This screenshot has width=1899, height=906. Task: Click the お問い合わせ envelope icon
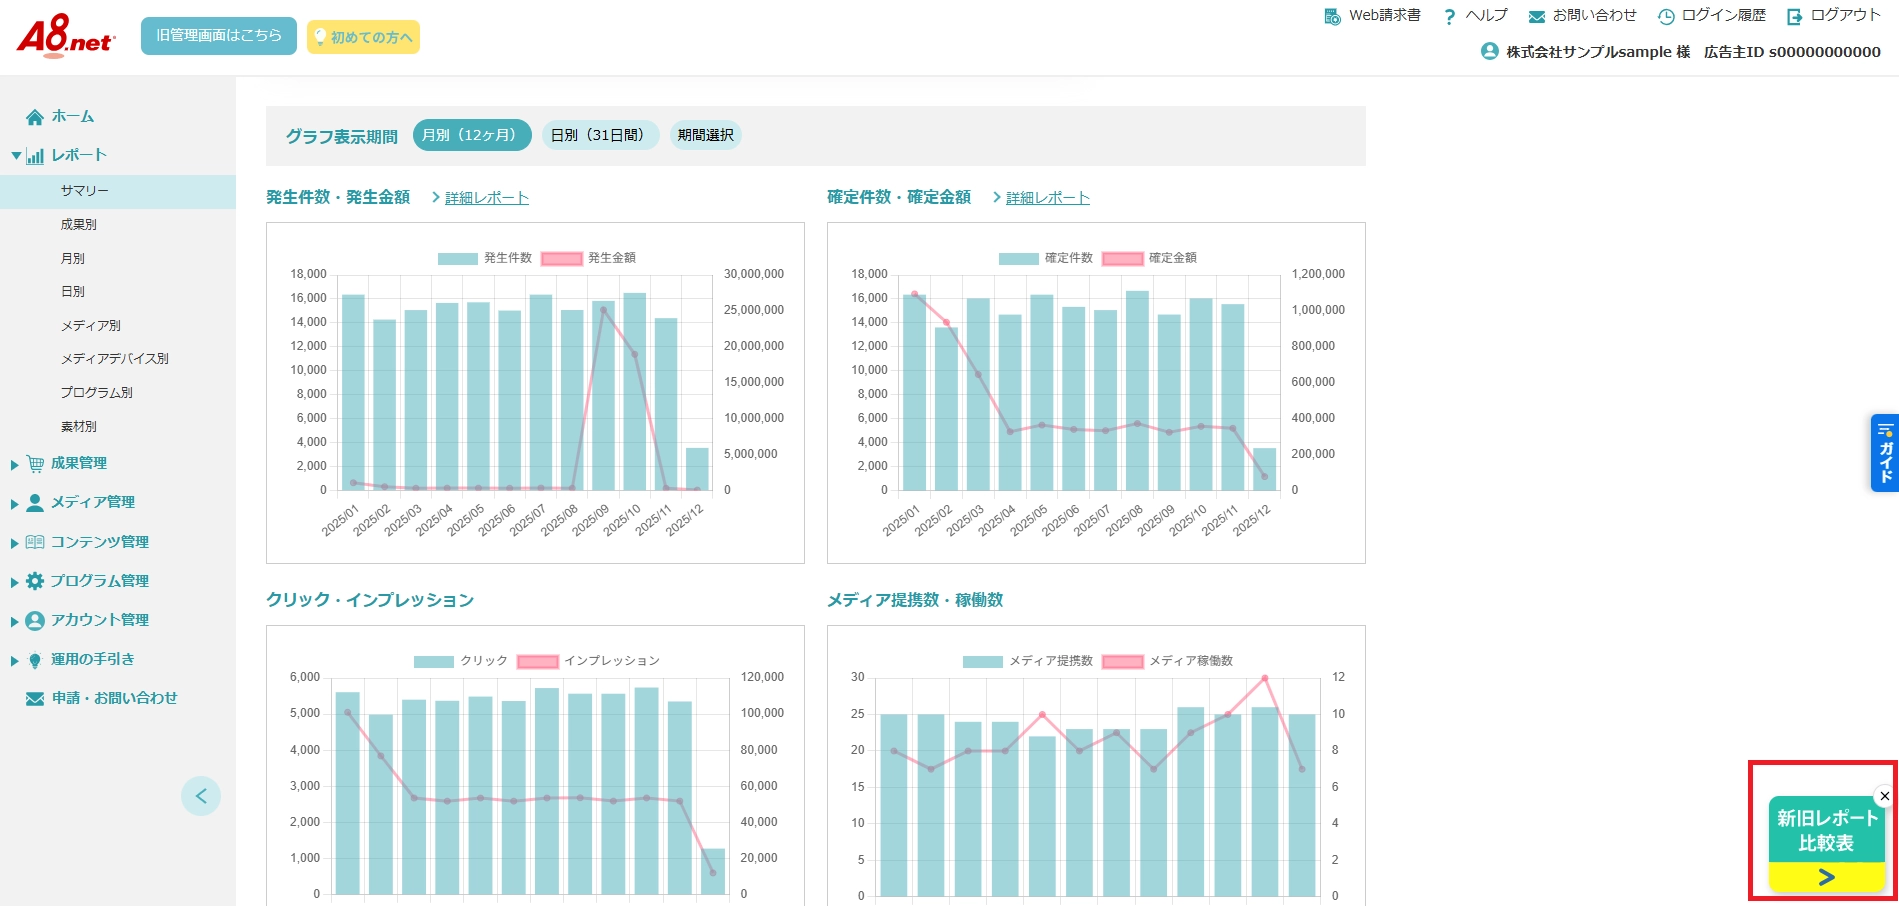tap(1537, 16)
